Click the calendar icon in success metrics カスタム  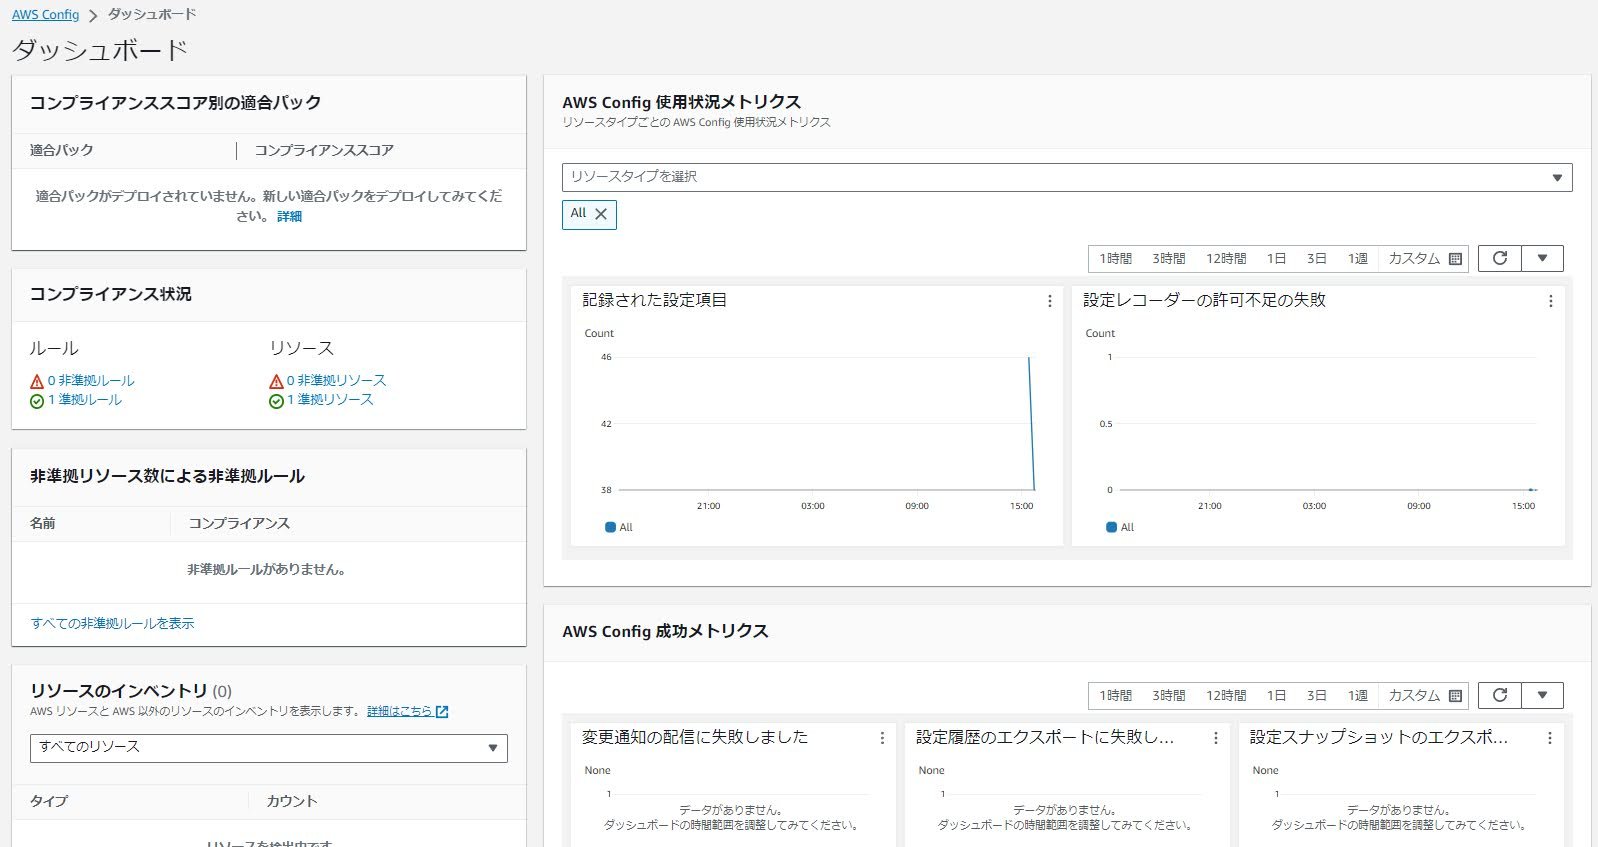pyautogui.click(x=1455, y=696)
